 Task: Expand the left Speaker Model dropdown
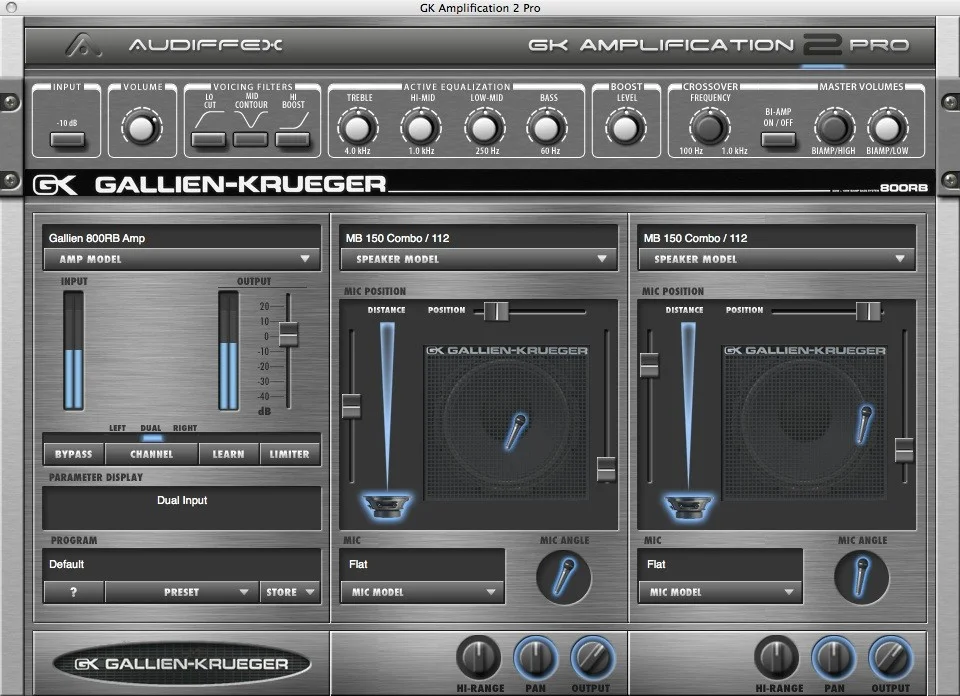[x=478, y=259]
